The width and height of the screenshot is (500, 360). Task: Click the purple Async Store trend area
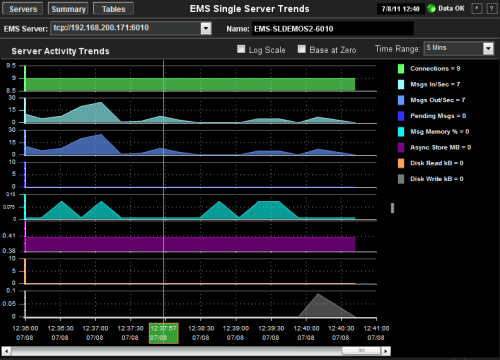pyautogui.click(x=190, y=244)
